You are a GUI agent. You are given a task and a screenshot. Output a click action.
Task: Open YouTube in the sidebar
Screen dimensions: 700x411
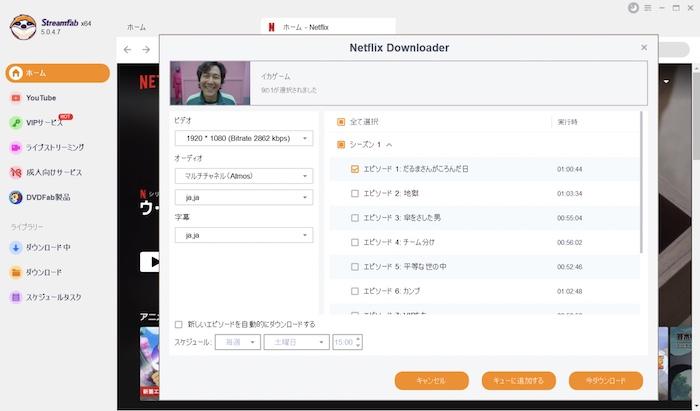click(41, 98)
